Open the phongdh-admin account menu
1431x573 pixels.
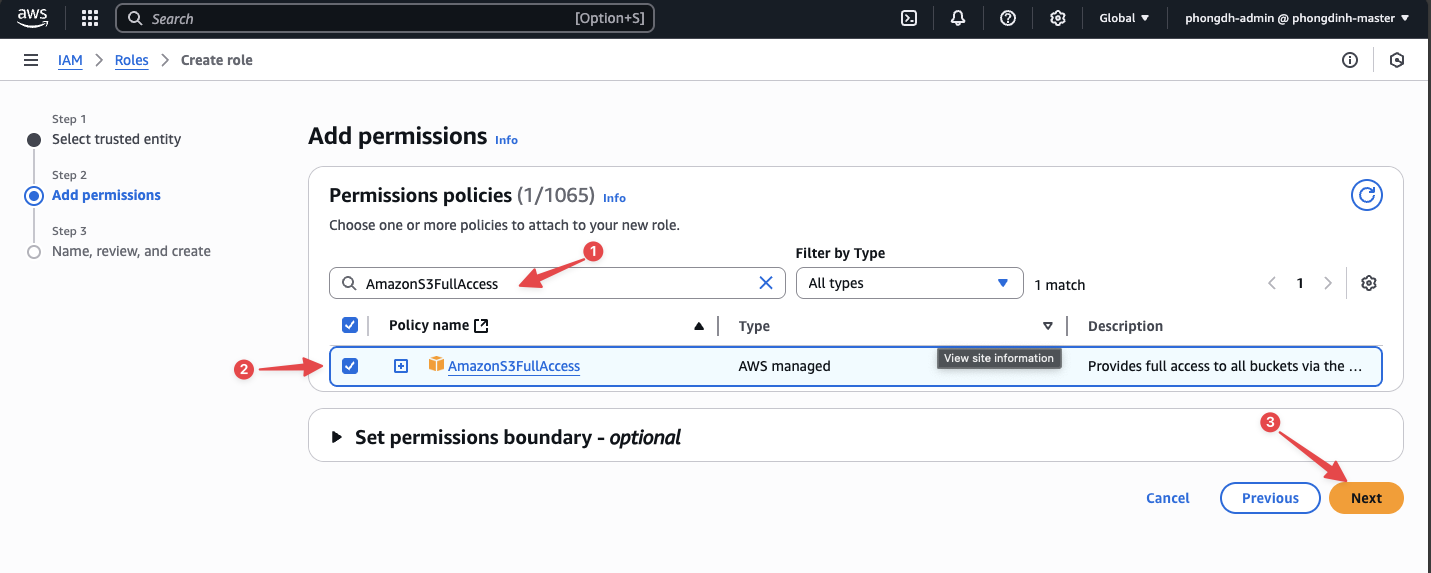[x=1297, y=18]
